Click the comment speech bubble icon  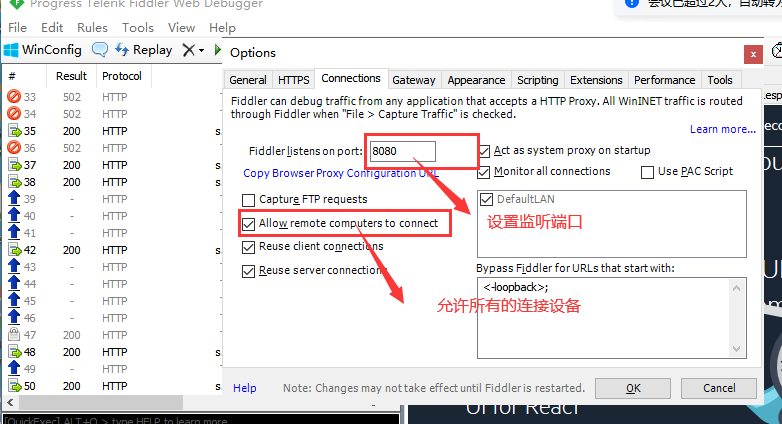100,50
